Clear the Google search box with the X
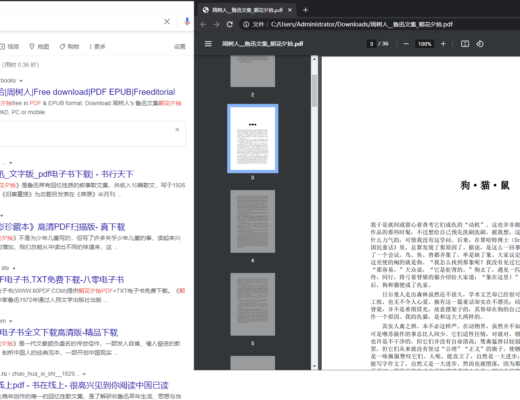This screenshot has height=400, width=520. click(x=167, y=22)
